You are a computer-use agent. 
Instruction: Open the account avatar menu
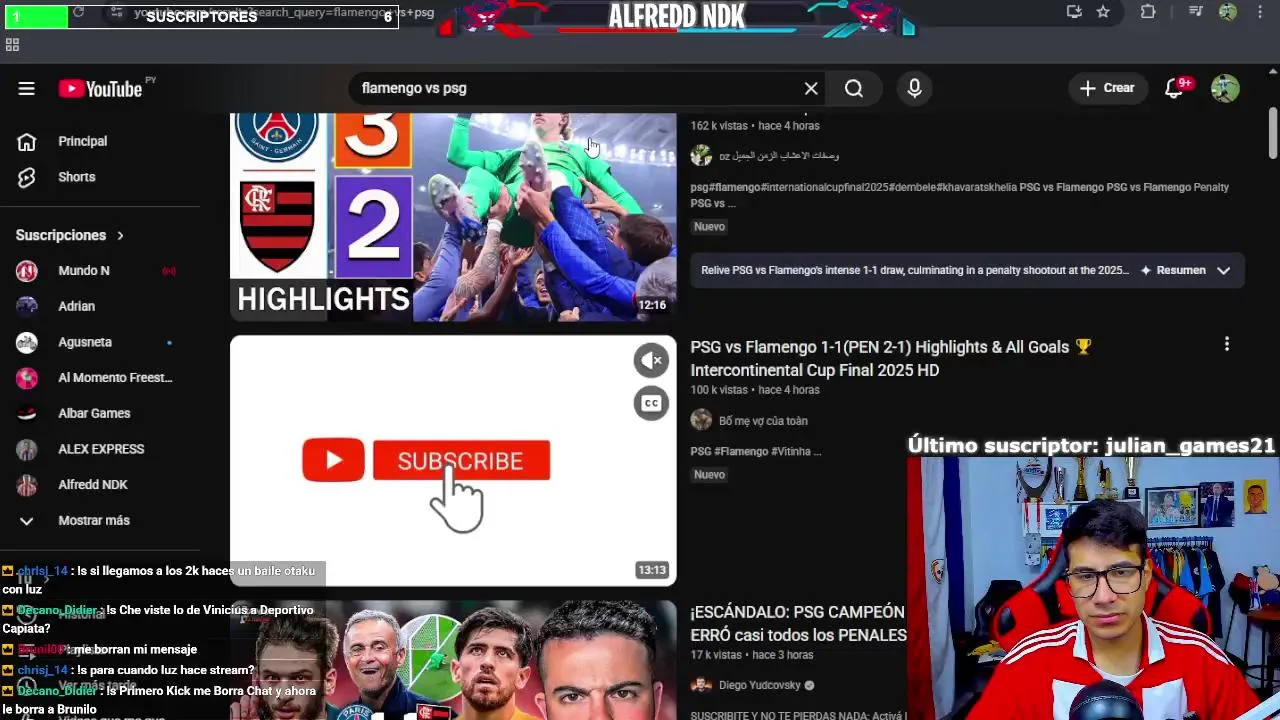1225,89
